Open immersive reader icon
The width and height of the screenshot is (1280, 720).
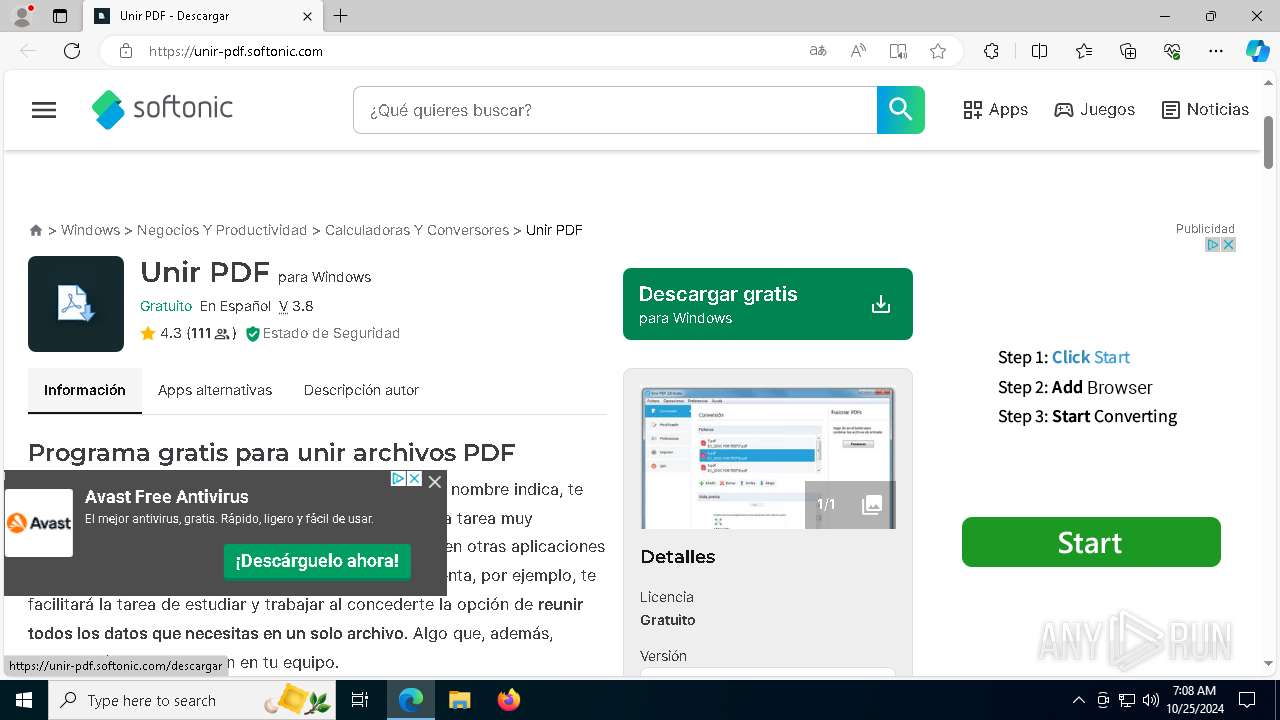[x=898, y=51]
